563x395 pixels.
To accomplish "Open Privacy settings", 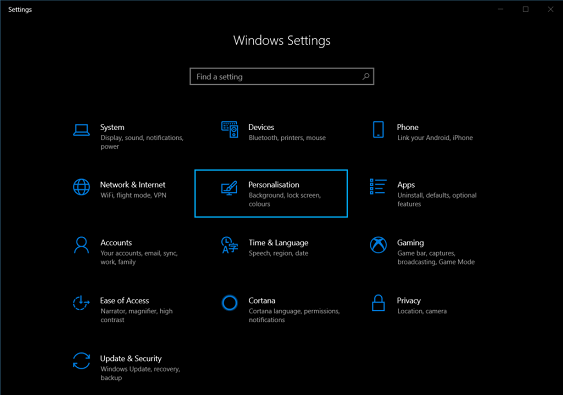I will pyautogui.click(x=409, y=301).
